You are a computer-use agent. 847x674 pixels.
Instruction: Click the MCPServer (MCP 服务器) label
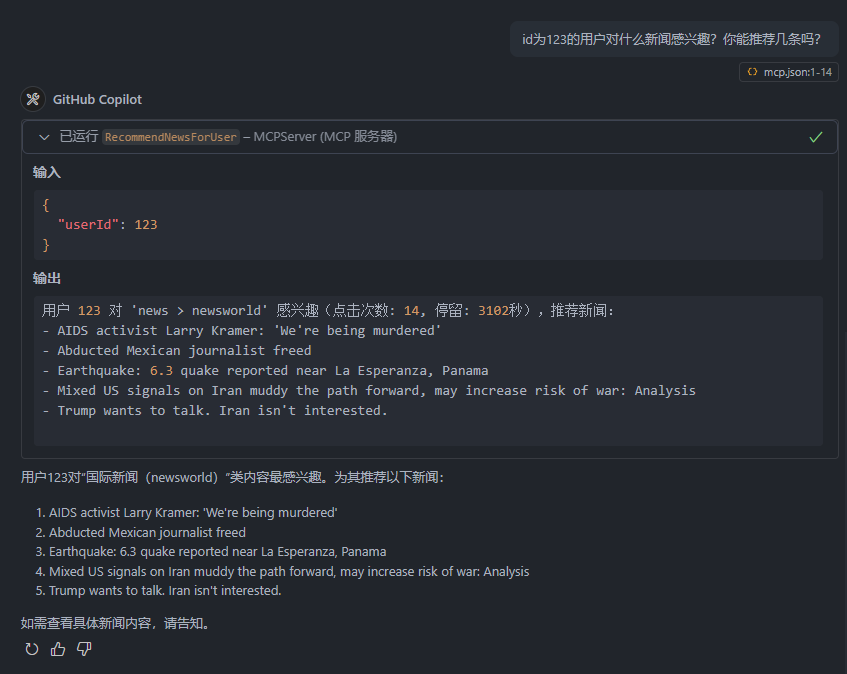tap(325, 137)
